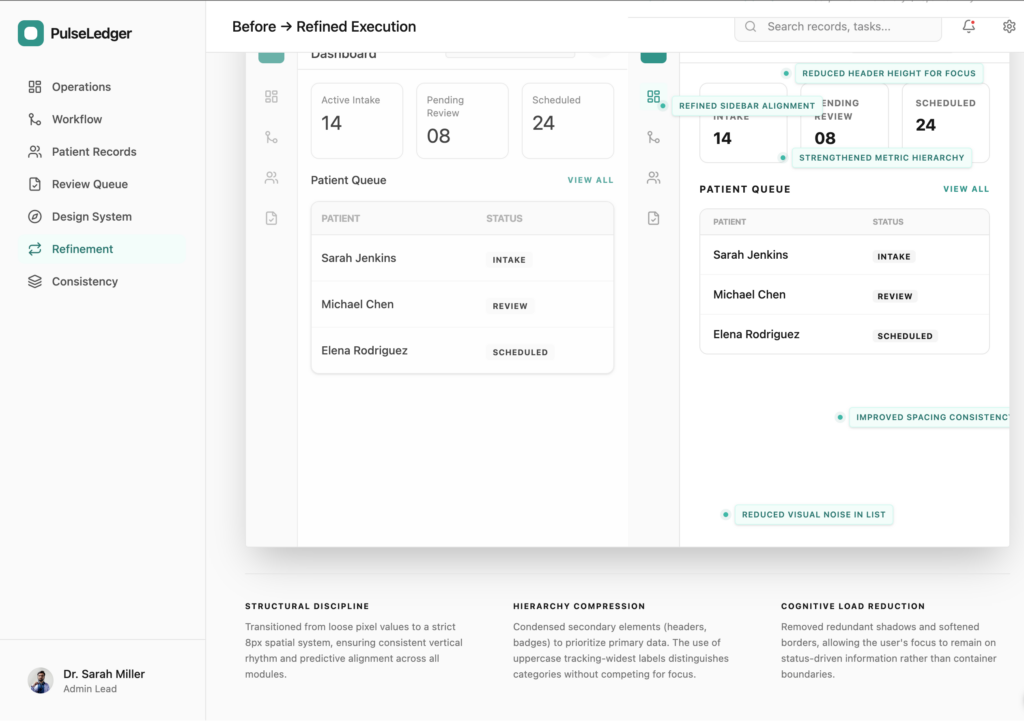Select SCHEDULED 24 card in Refined panel
The height and width of the screenshot is (721, 1024).
coord(946,123)
